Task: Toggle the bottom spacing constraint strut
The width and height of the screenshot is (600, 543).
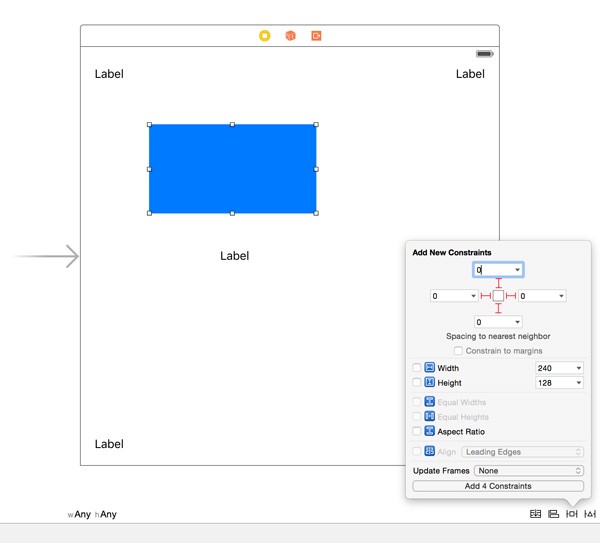Action: click(x=498, y=308)
